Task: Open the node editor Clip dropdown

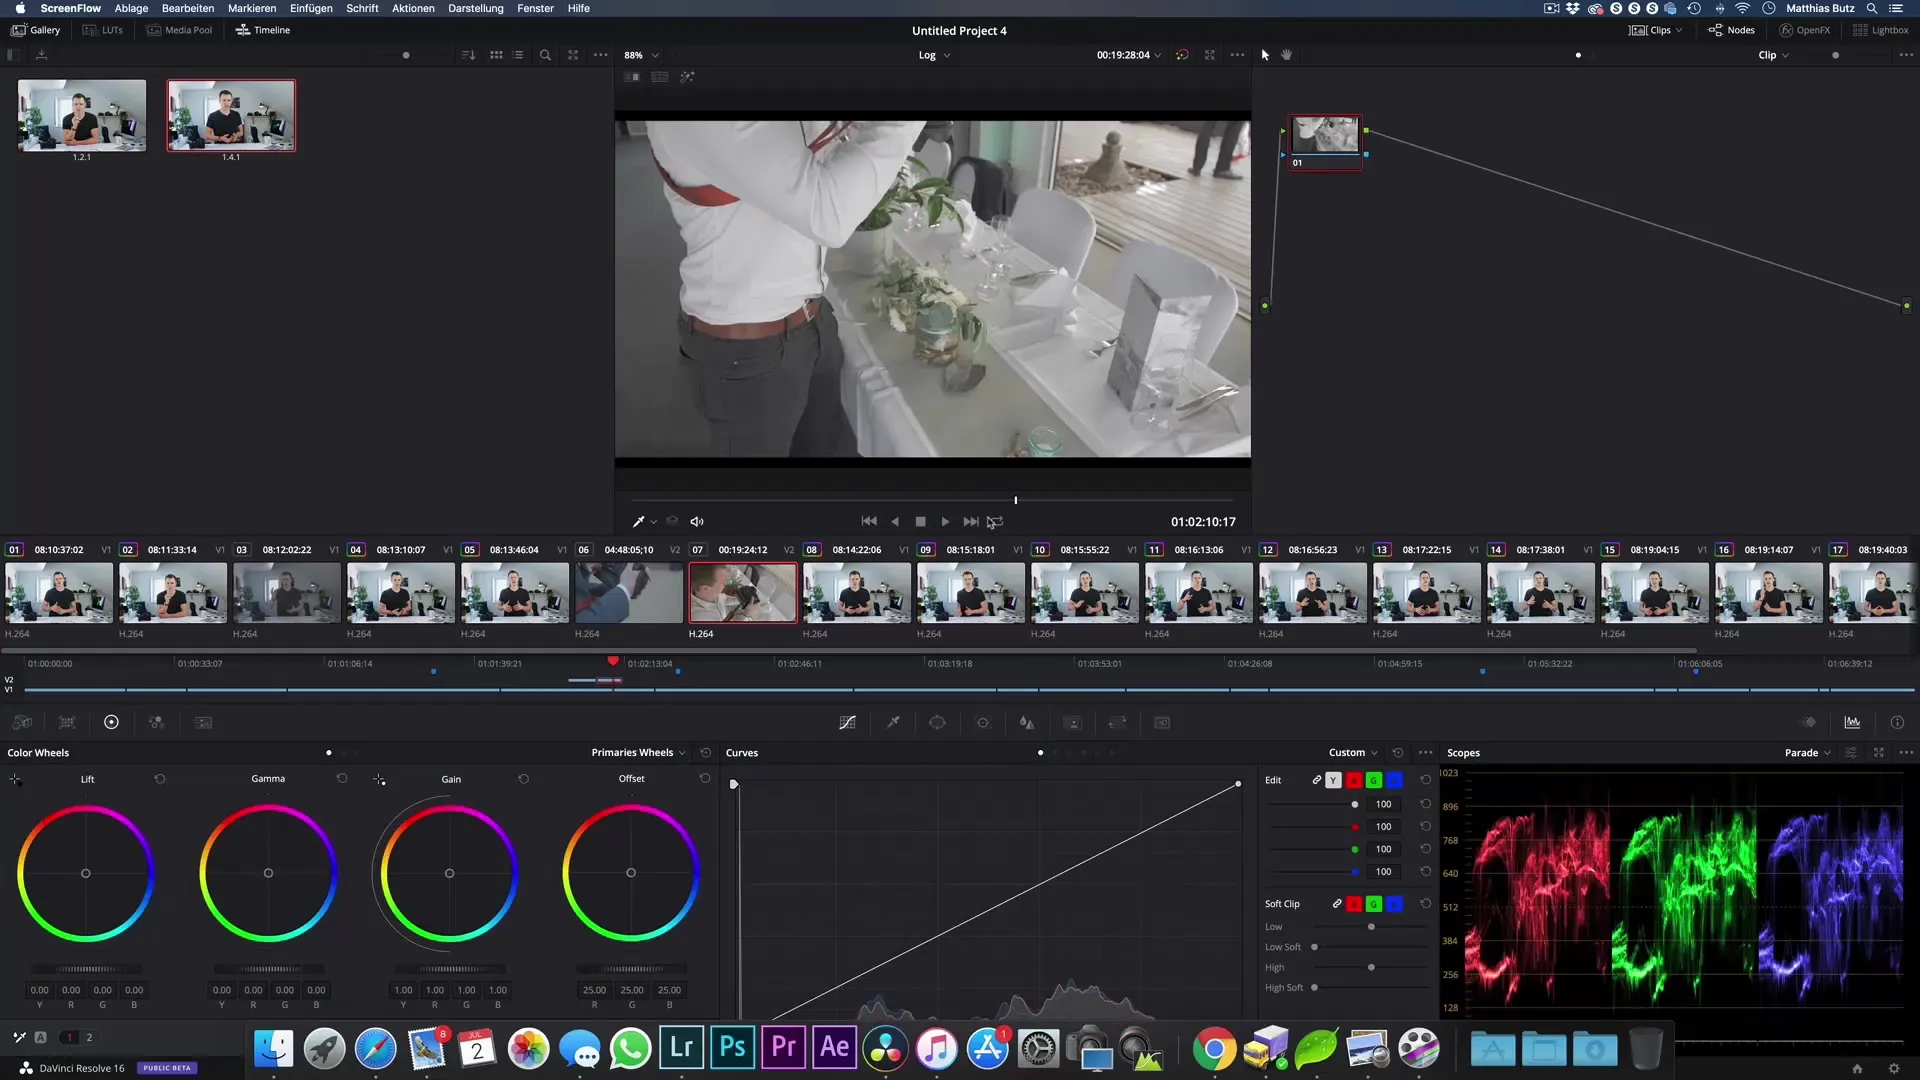Action: [1773, 55]
